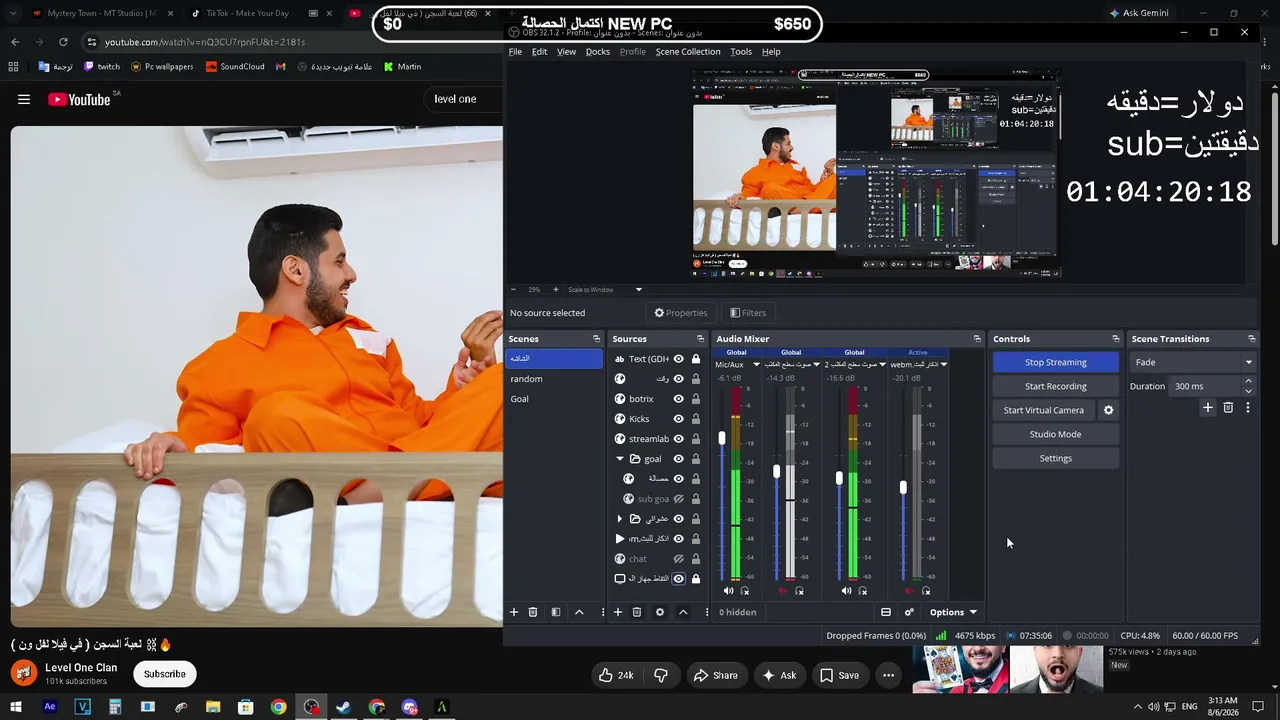This screenshot has height=720, width=1280.
Task: Remove scene transition with trash icon
Action: pyautogui.click(x=1229, y=408)
